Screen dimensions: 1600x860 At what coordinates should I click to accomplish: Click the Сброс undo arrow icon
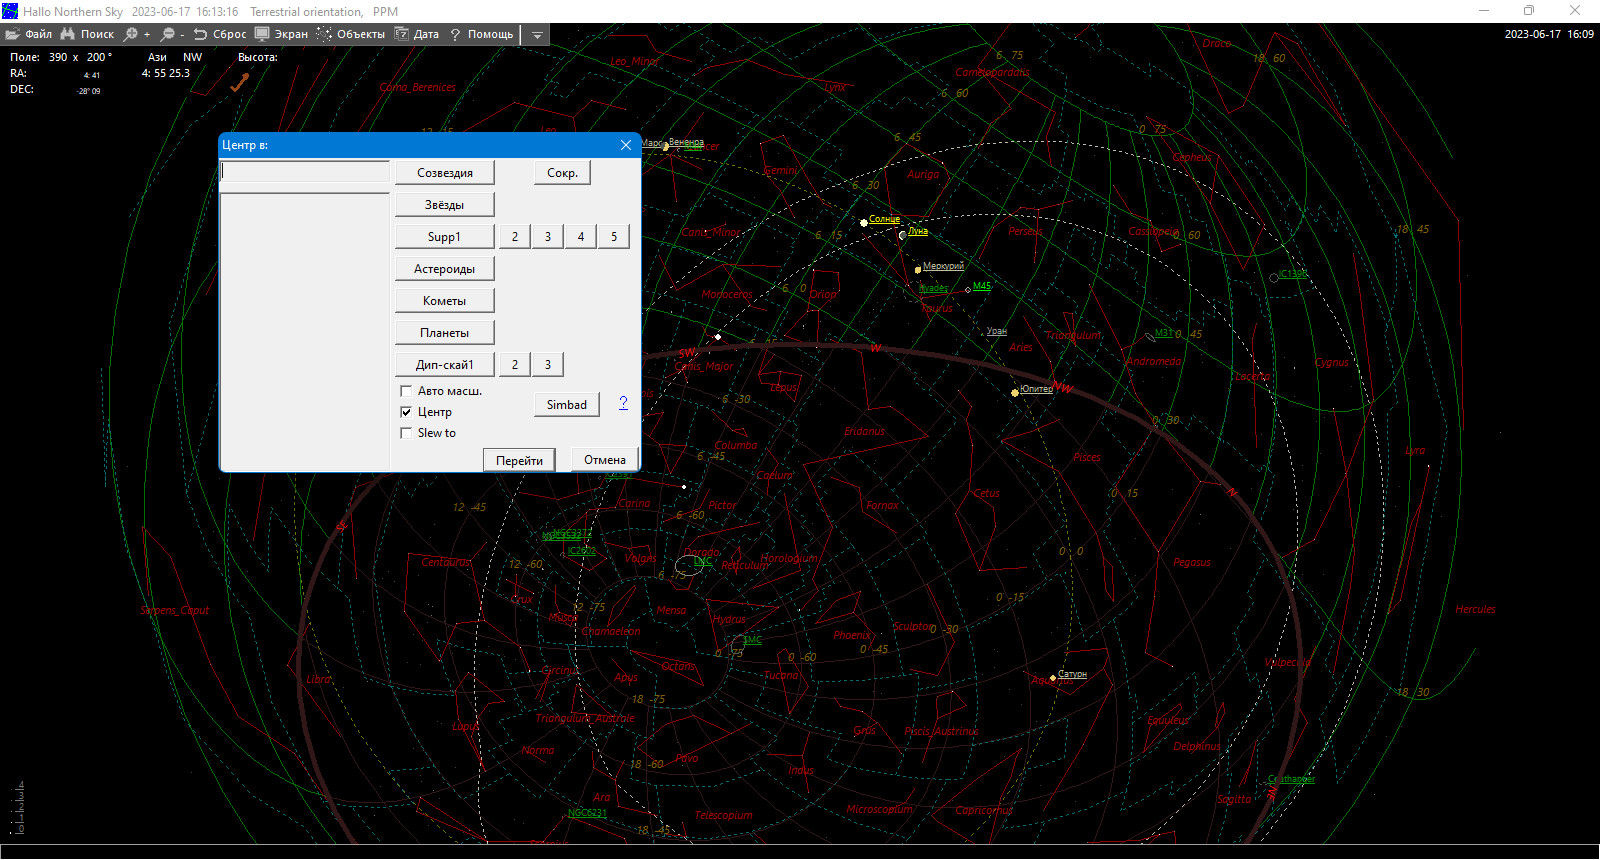(200, 34)
